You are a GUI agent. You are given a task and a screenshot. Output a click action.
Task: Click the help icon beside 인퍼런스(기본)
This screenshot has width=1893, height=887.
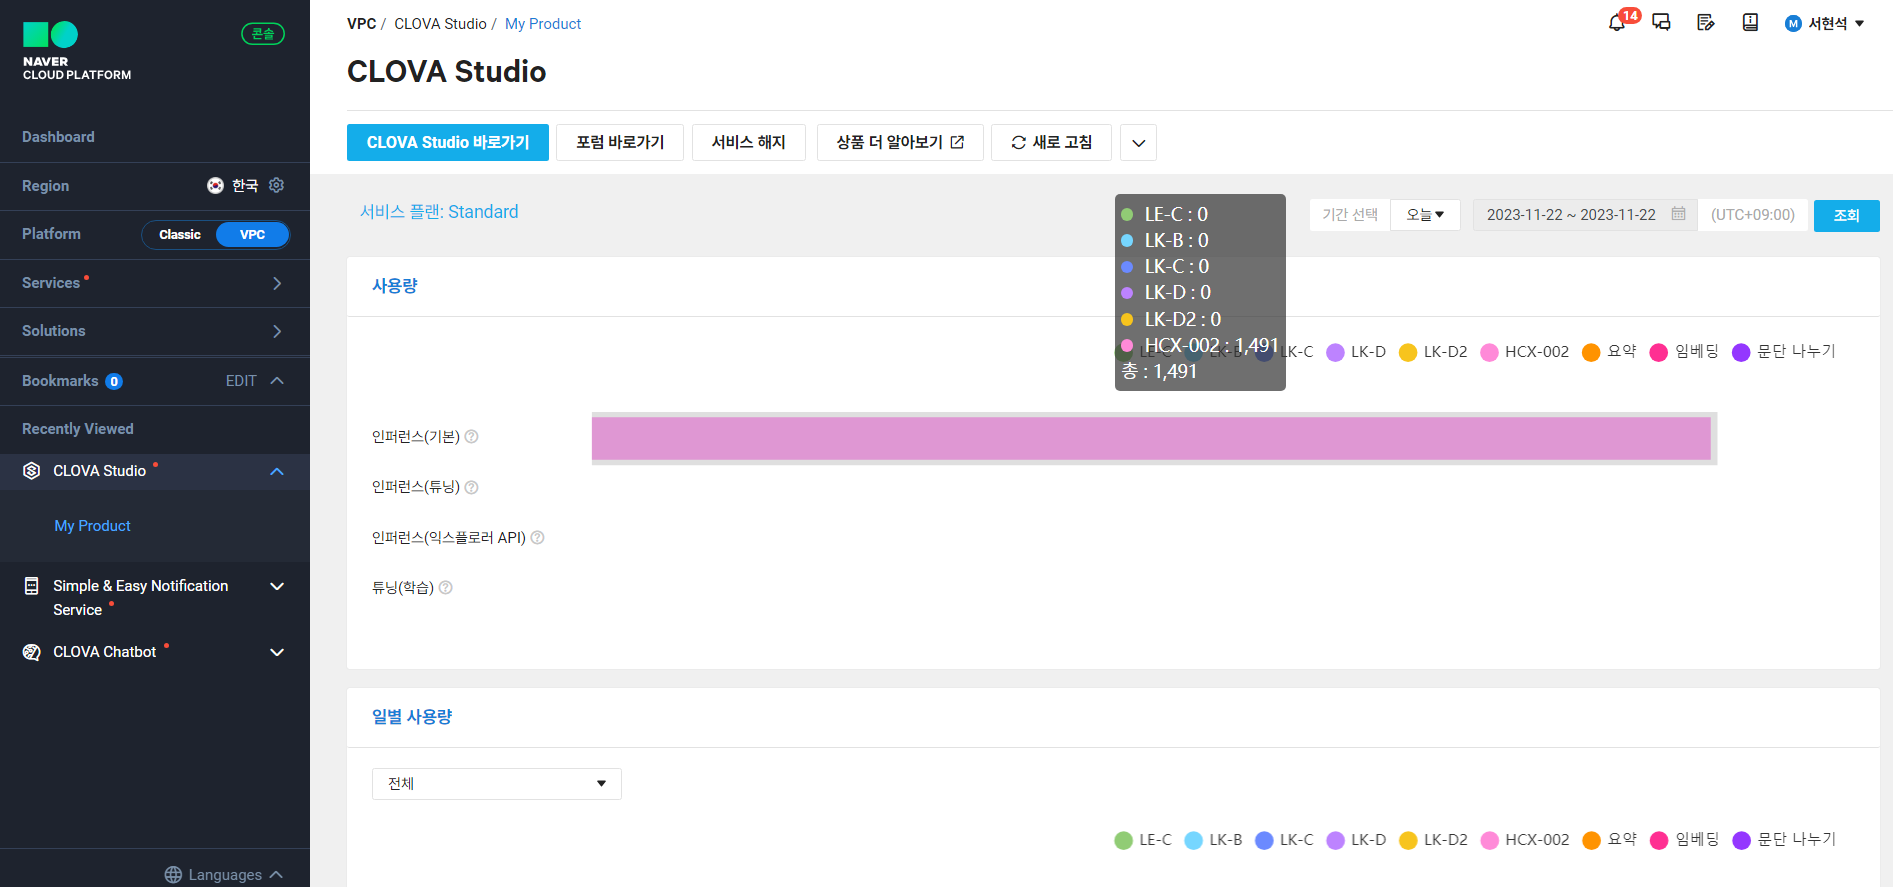click(472, 437)
